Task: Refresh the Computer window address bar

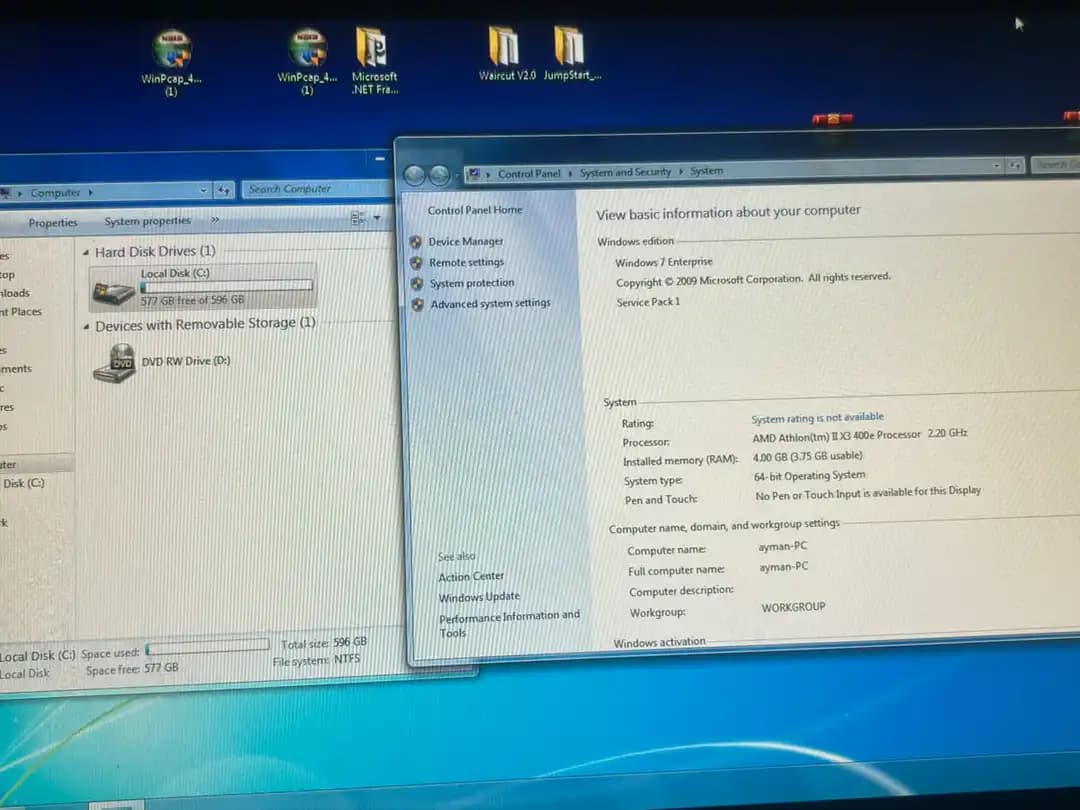Action: point(224,190)
